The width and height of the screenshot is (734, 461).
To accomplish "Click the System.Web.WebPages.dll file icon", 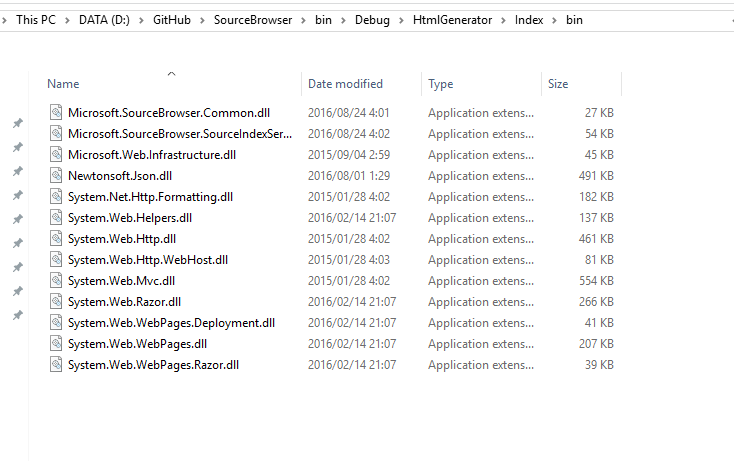I will point(56,344).
